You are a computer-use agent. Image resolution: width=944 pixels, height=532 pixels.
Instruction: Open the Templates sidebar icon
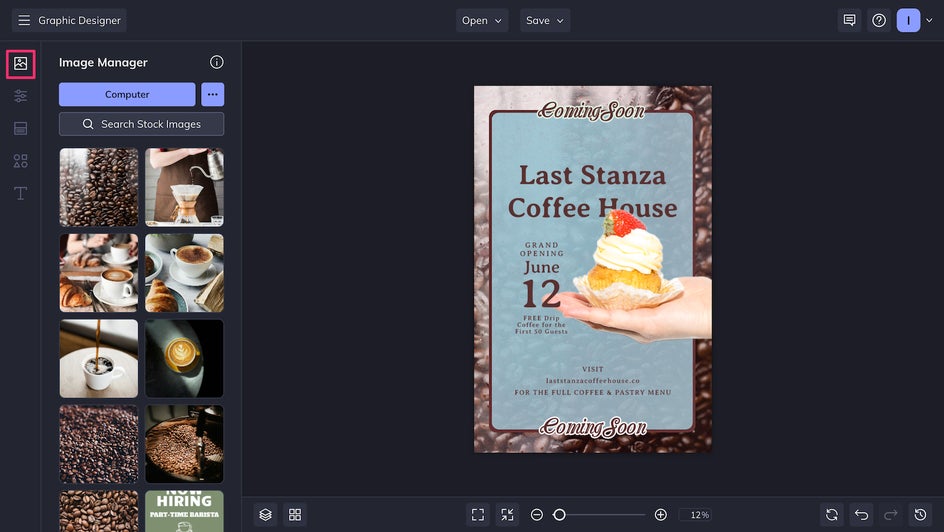(20, 128)
